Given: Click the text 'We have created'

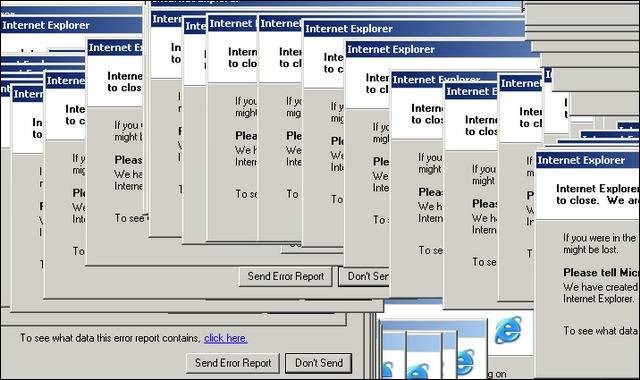Looking at the screenshot, I should 600,287.
